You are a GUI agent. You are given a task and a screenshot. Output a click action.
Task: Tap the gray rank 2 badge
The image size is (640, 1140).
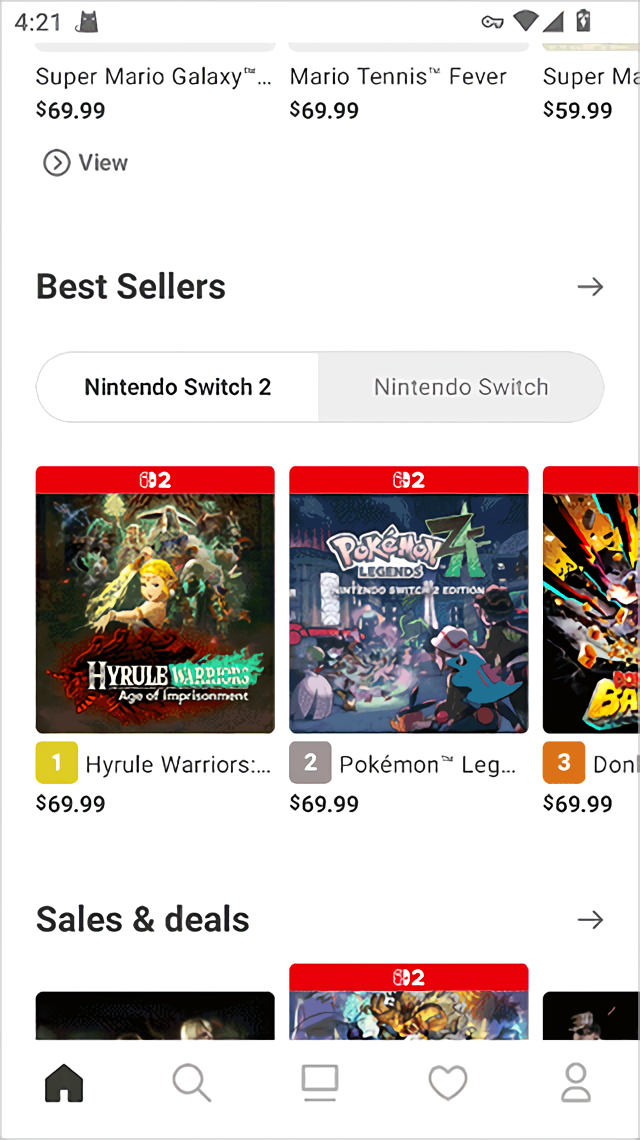coord(311,763)
